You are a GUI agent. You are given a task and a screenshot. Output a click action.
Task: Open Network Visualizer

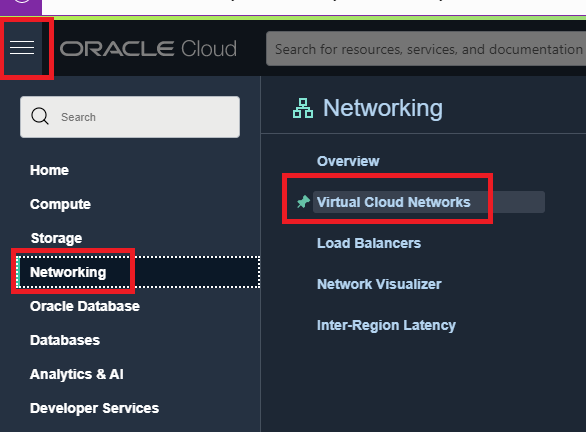[x=379, y=284]
